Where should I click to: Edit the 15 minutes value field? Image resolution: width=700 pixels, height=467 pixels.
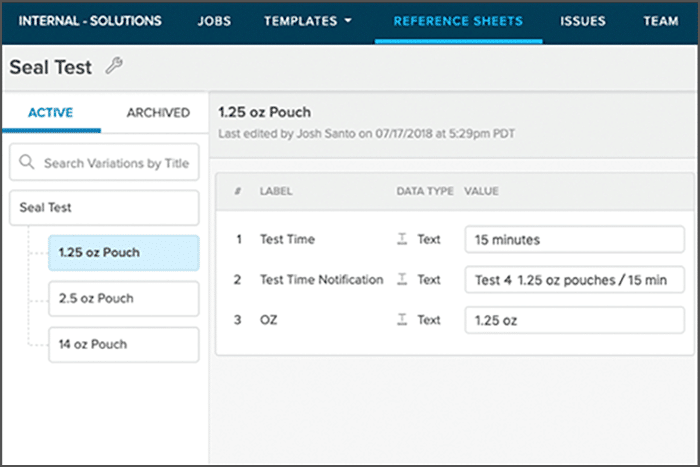click(574, 240)
